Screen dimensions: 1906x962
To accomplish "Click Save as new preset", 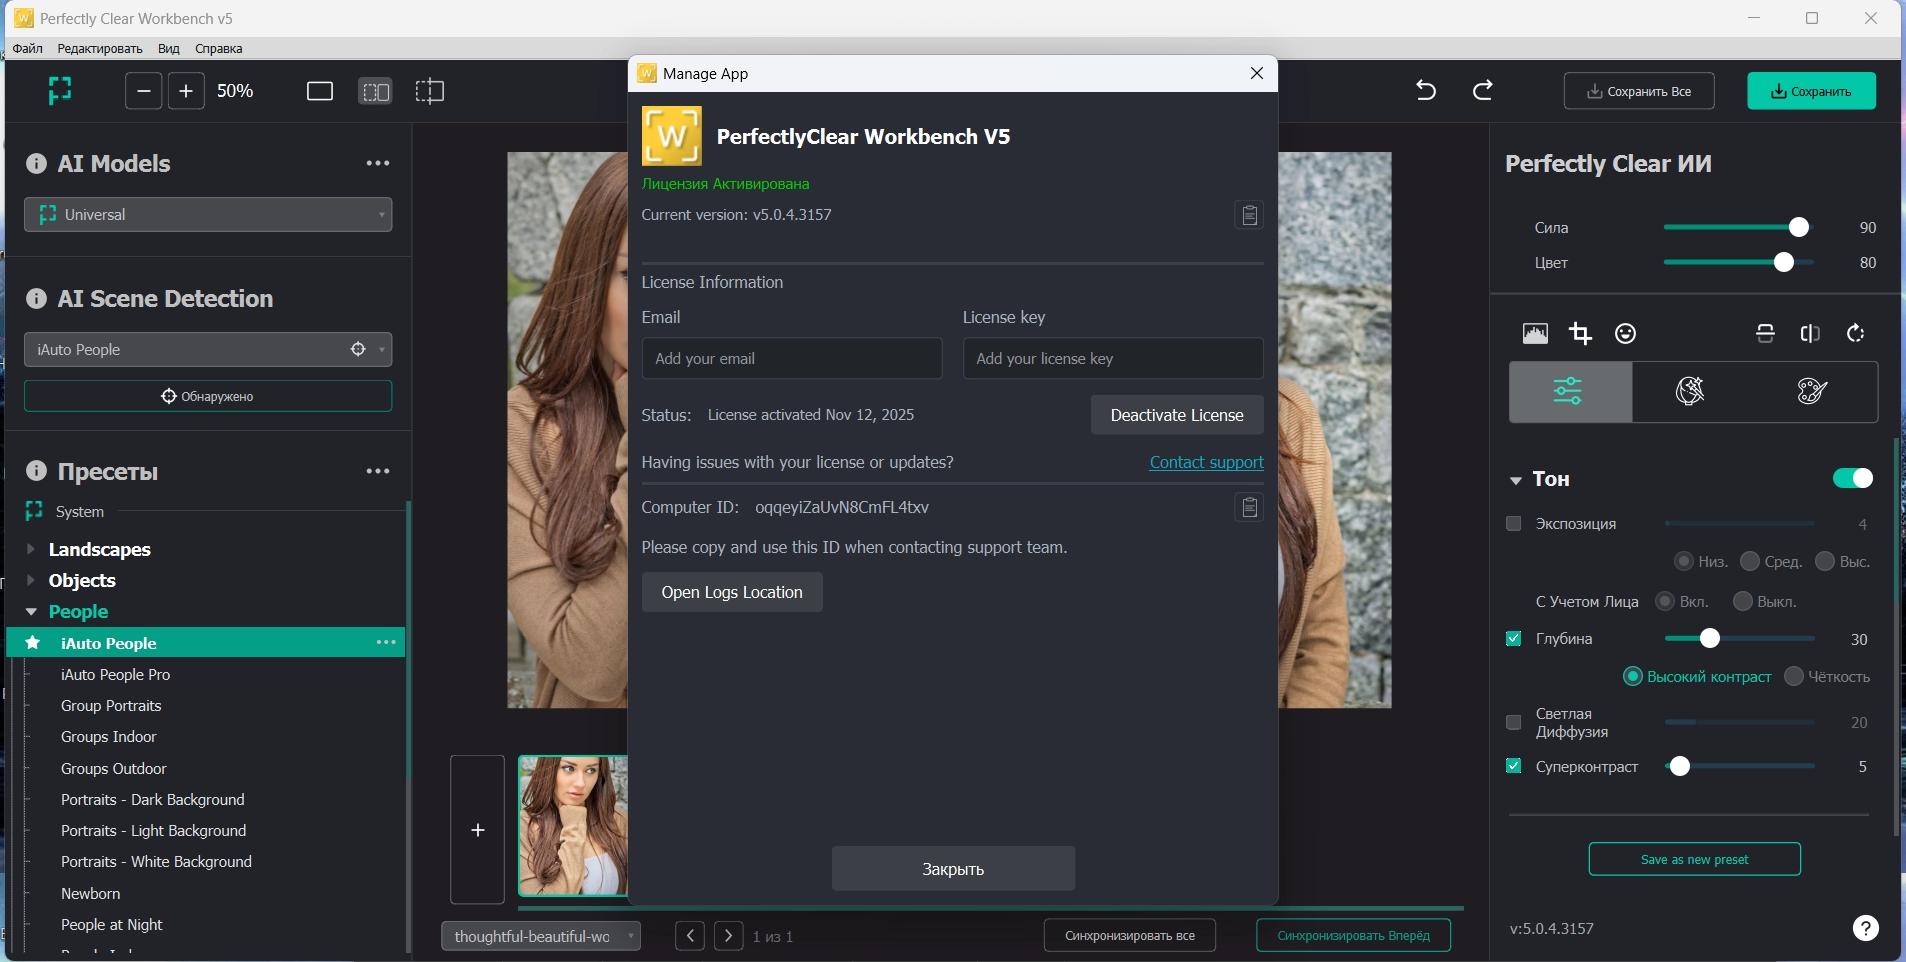I will point(1694,859).
